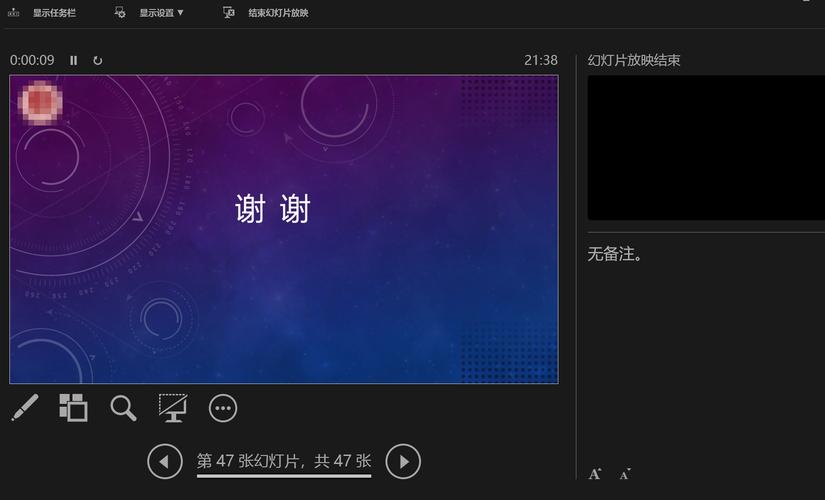This screenshot has height=500, width=825.
Task: Click the clock time 21:38
Action: tap(541, 60)
